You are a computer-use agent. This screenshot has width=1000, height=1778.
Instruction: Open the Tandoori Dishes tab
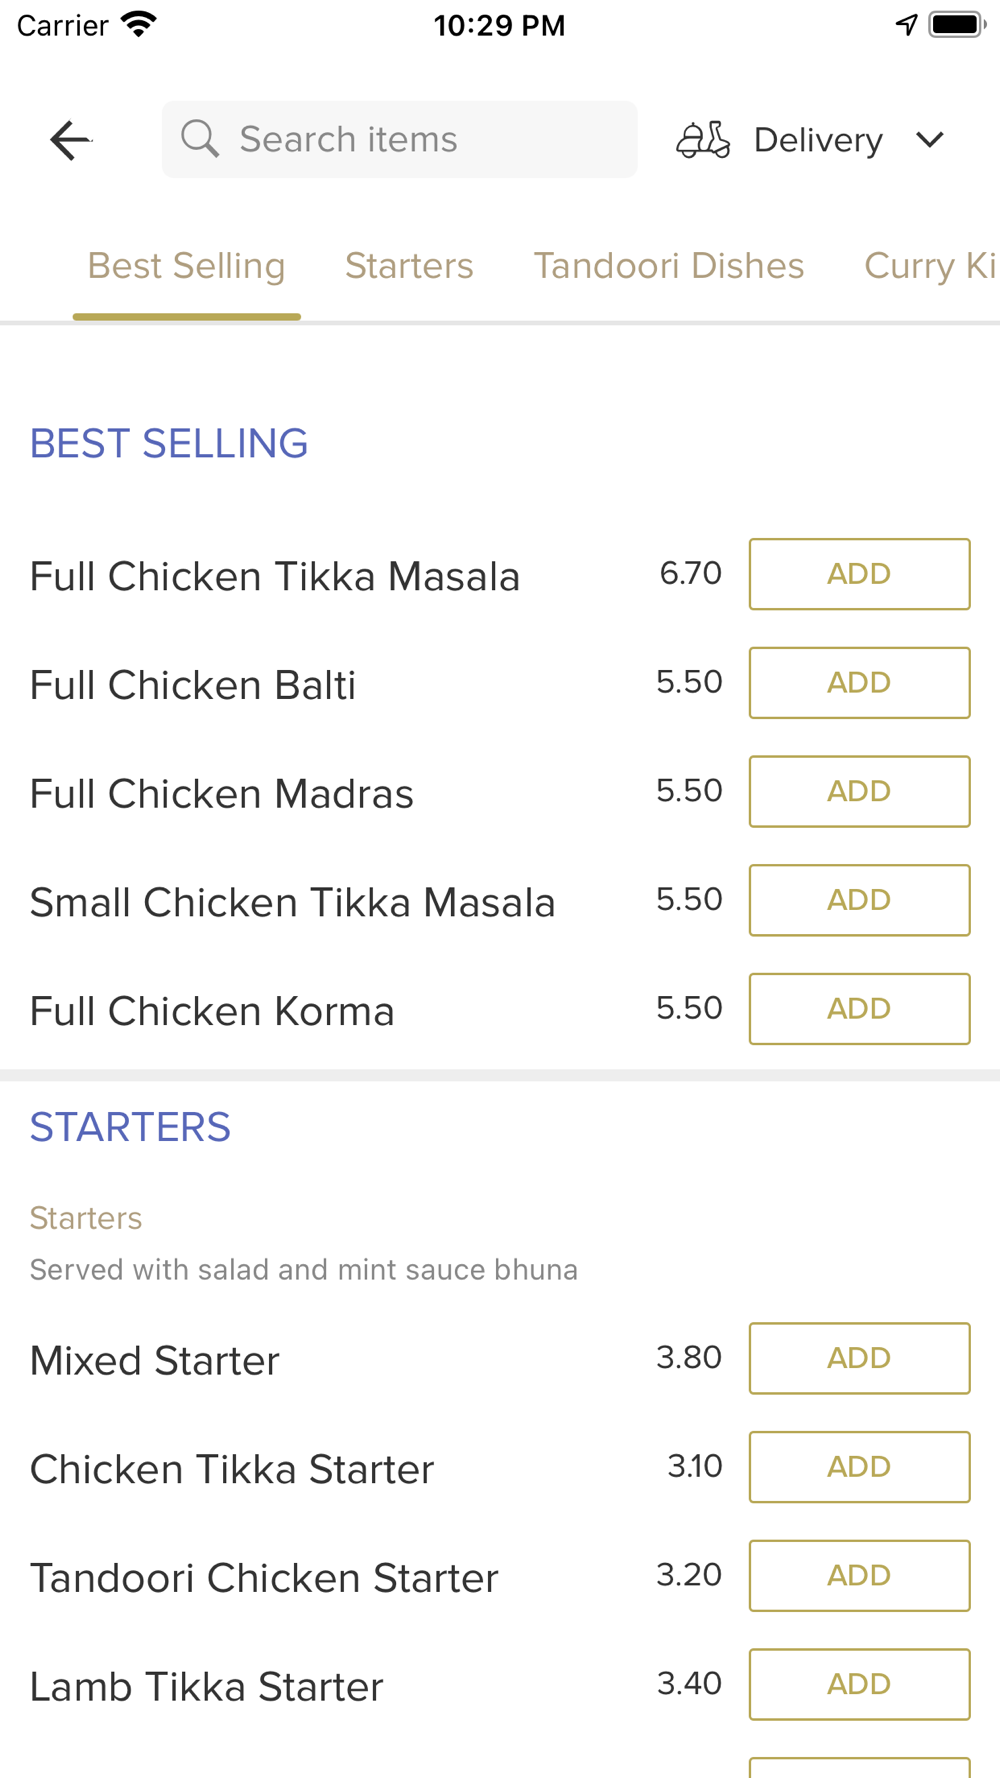[668, 266]
